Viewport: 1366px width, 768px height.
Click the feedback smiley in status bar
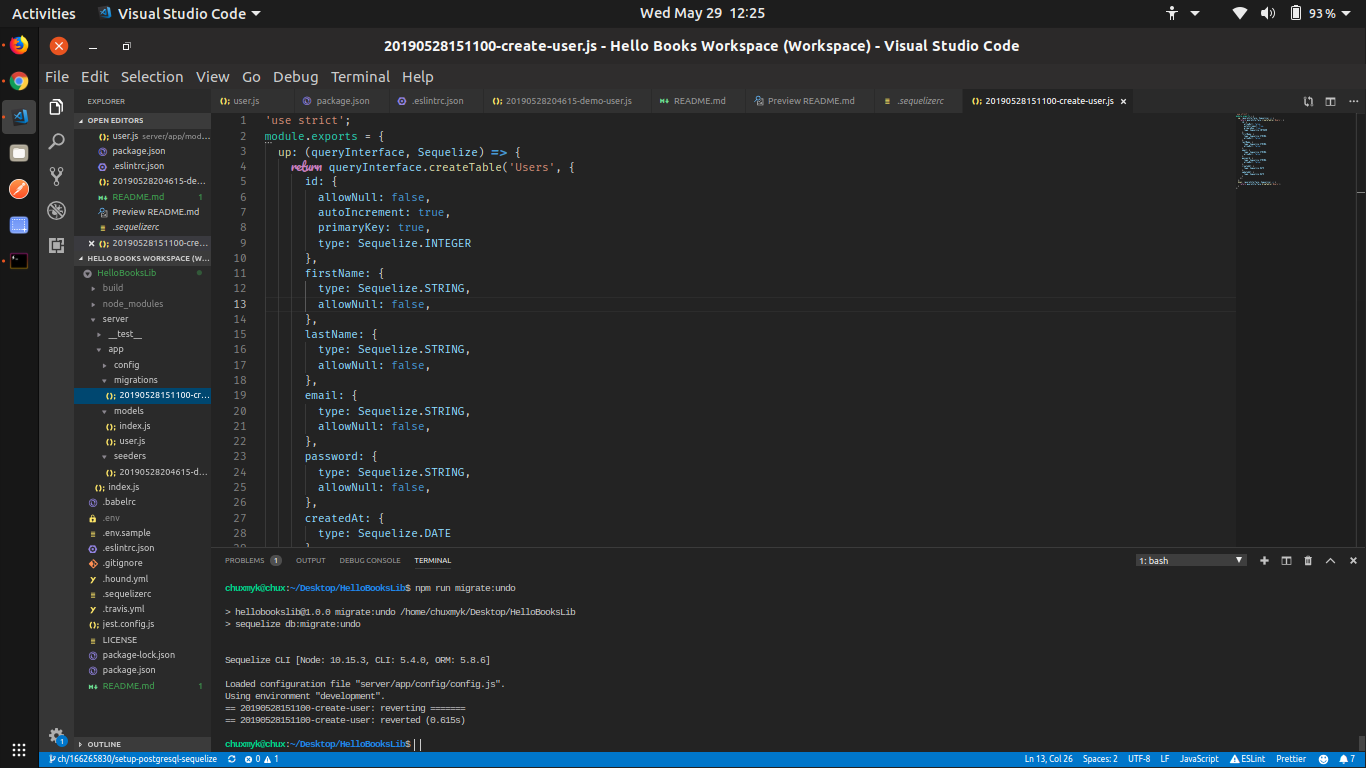coord(1323,759)
